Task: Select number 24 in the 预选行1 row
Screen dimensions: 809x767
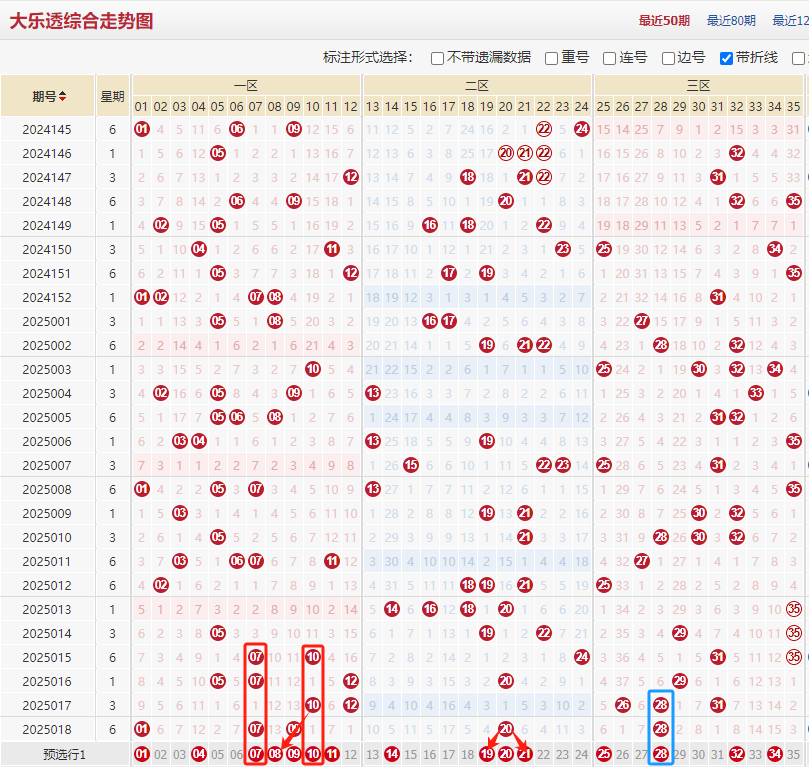Action: pyautogui.click(x=582, y=755)
